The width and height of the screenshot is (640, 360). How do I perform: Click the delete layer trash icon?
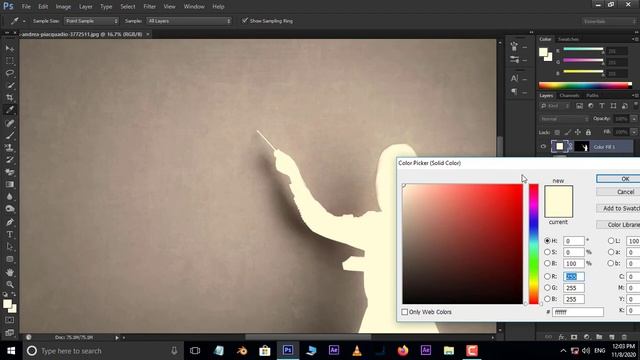(624, 337)
